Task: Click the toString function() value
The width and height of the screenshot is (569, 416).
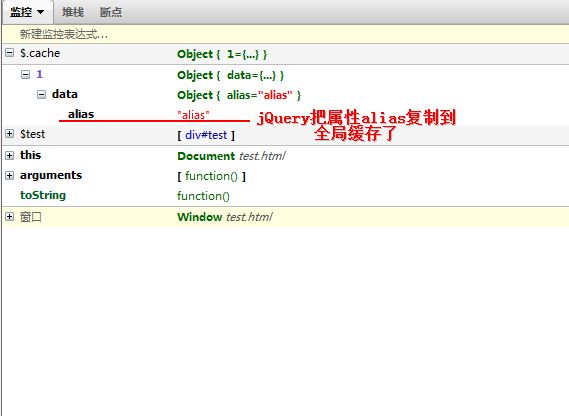Action: point(203,196)
